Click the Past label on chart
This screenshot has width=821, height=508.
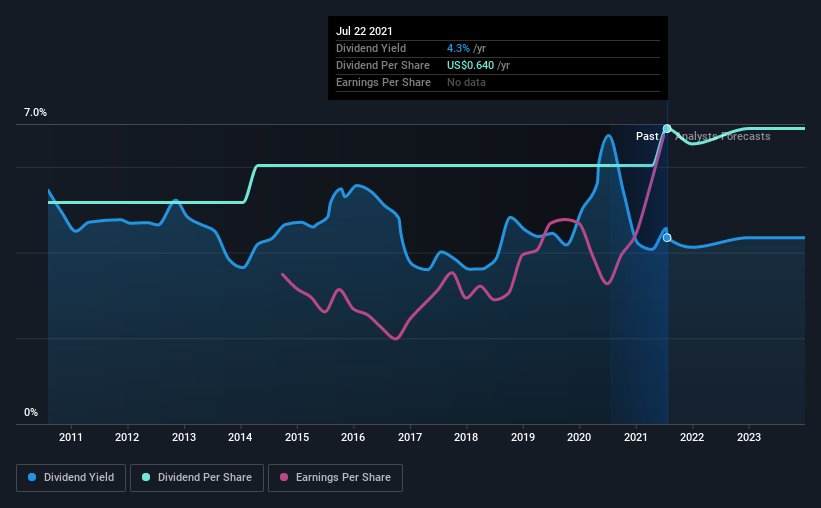(647, 136)
